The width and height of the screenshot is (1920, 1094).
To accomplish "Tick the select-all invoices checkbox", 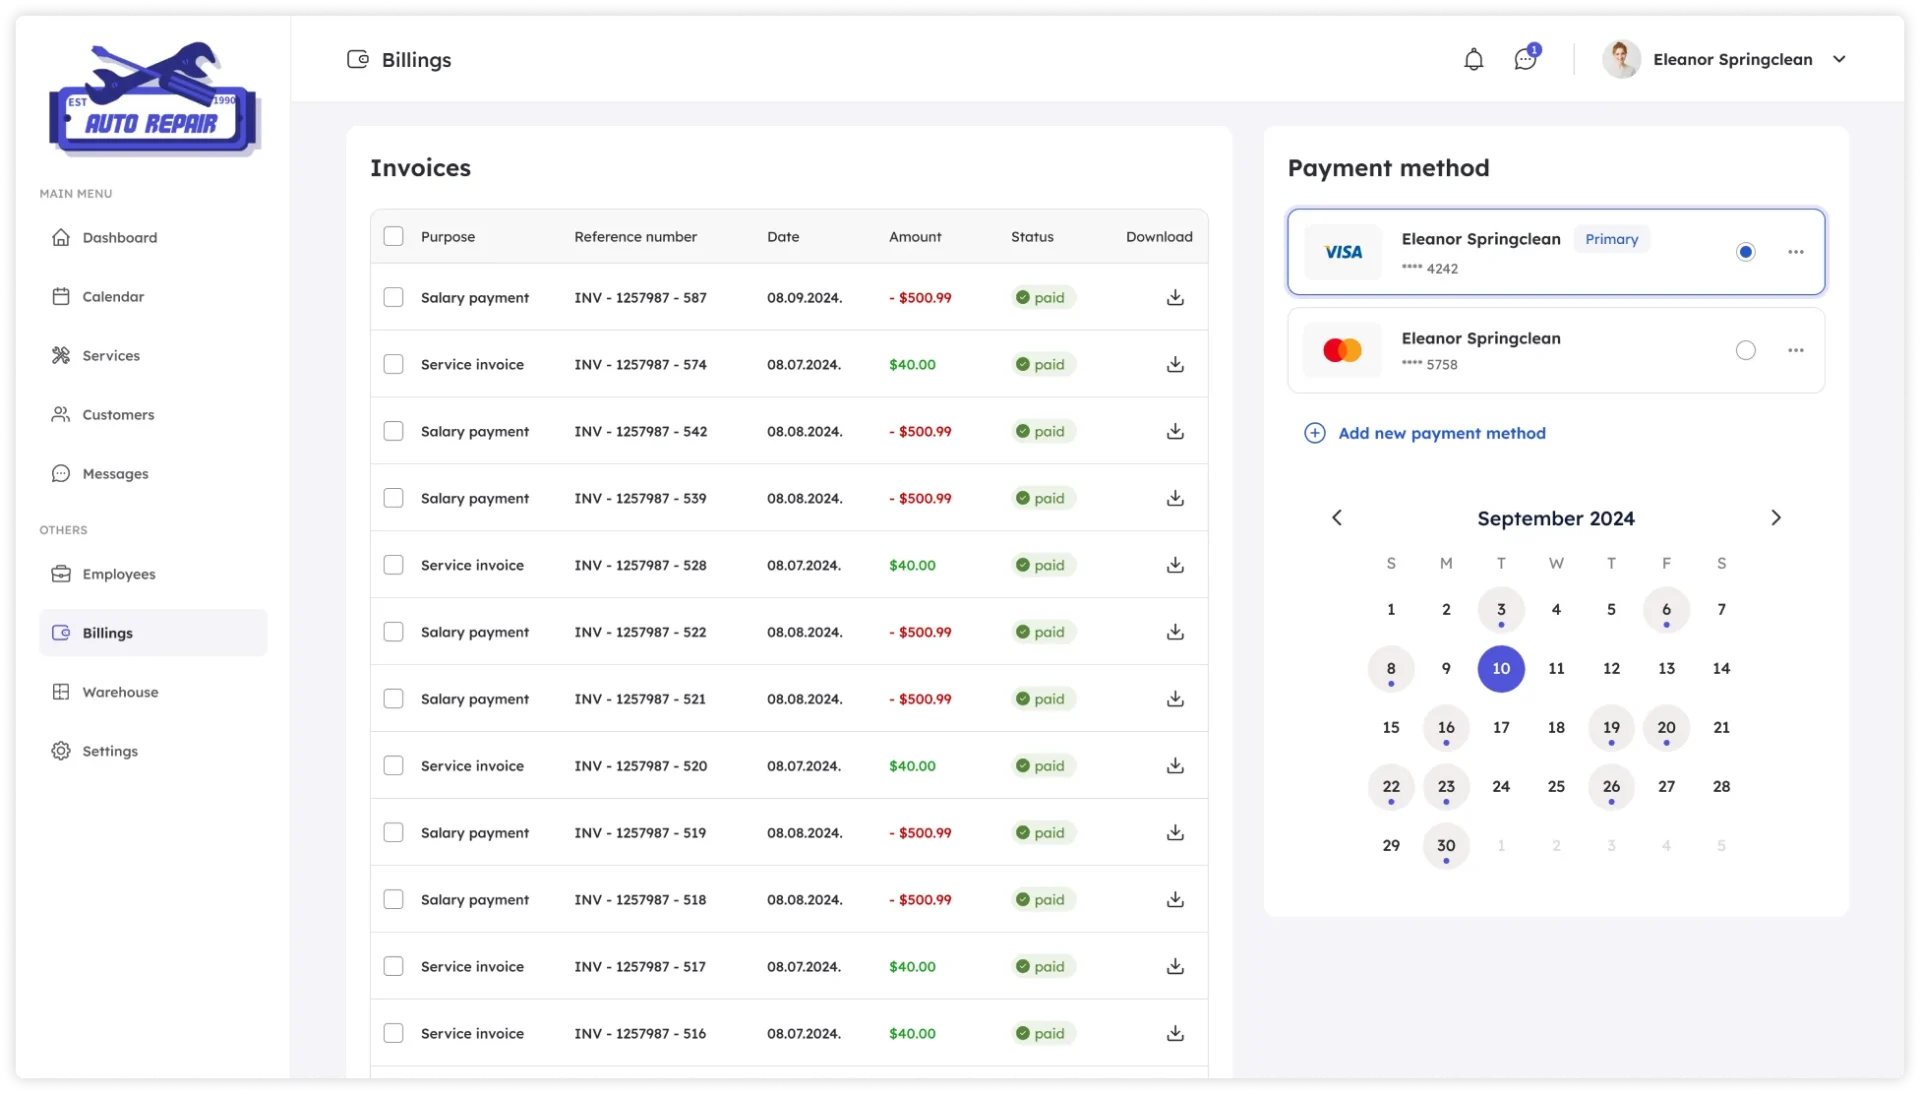I will [x=393, y=236].
